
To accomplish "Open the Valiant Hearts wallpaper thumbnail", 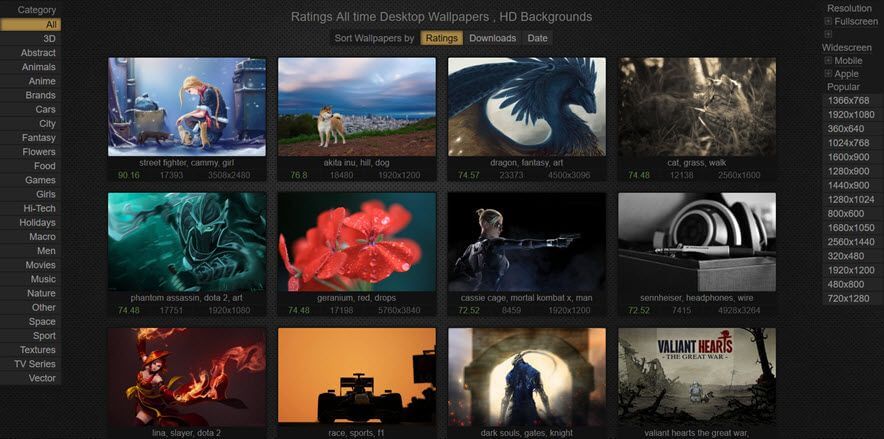I will (x=697, y=377).
